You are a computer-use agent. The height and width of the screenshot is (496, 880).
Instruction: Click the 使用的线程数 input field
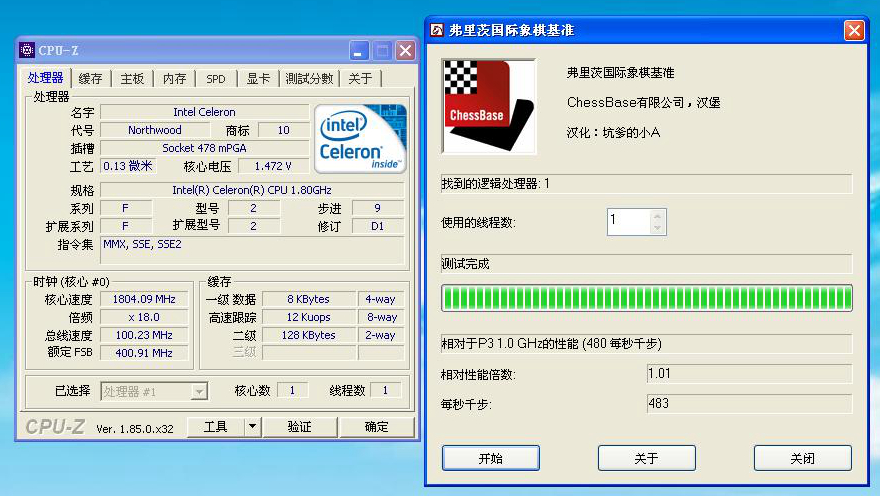pyautogui.click(x=629, y=222)
